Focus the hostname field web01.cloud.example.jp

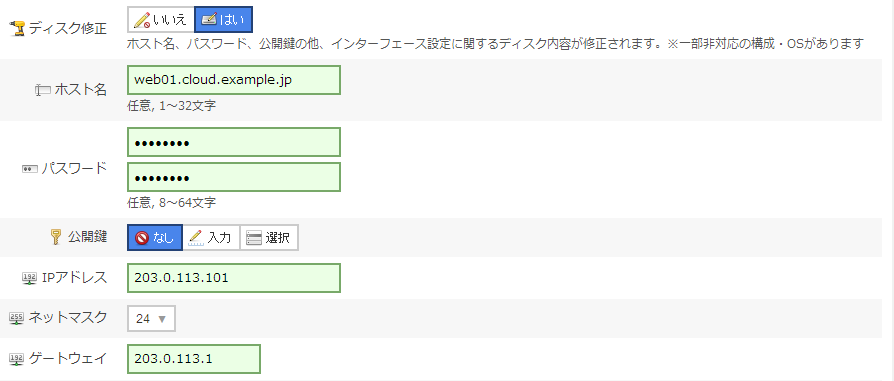point(234,80)
